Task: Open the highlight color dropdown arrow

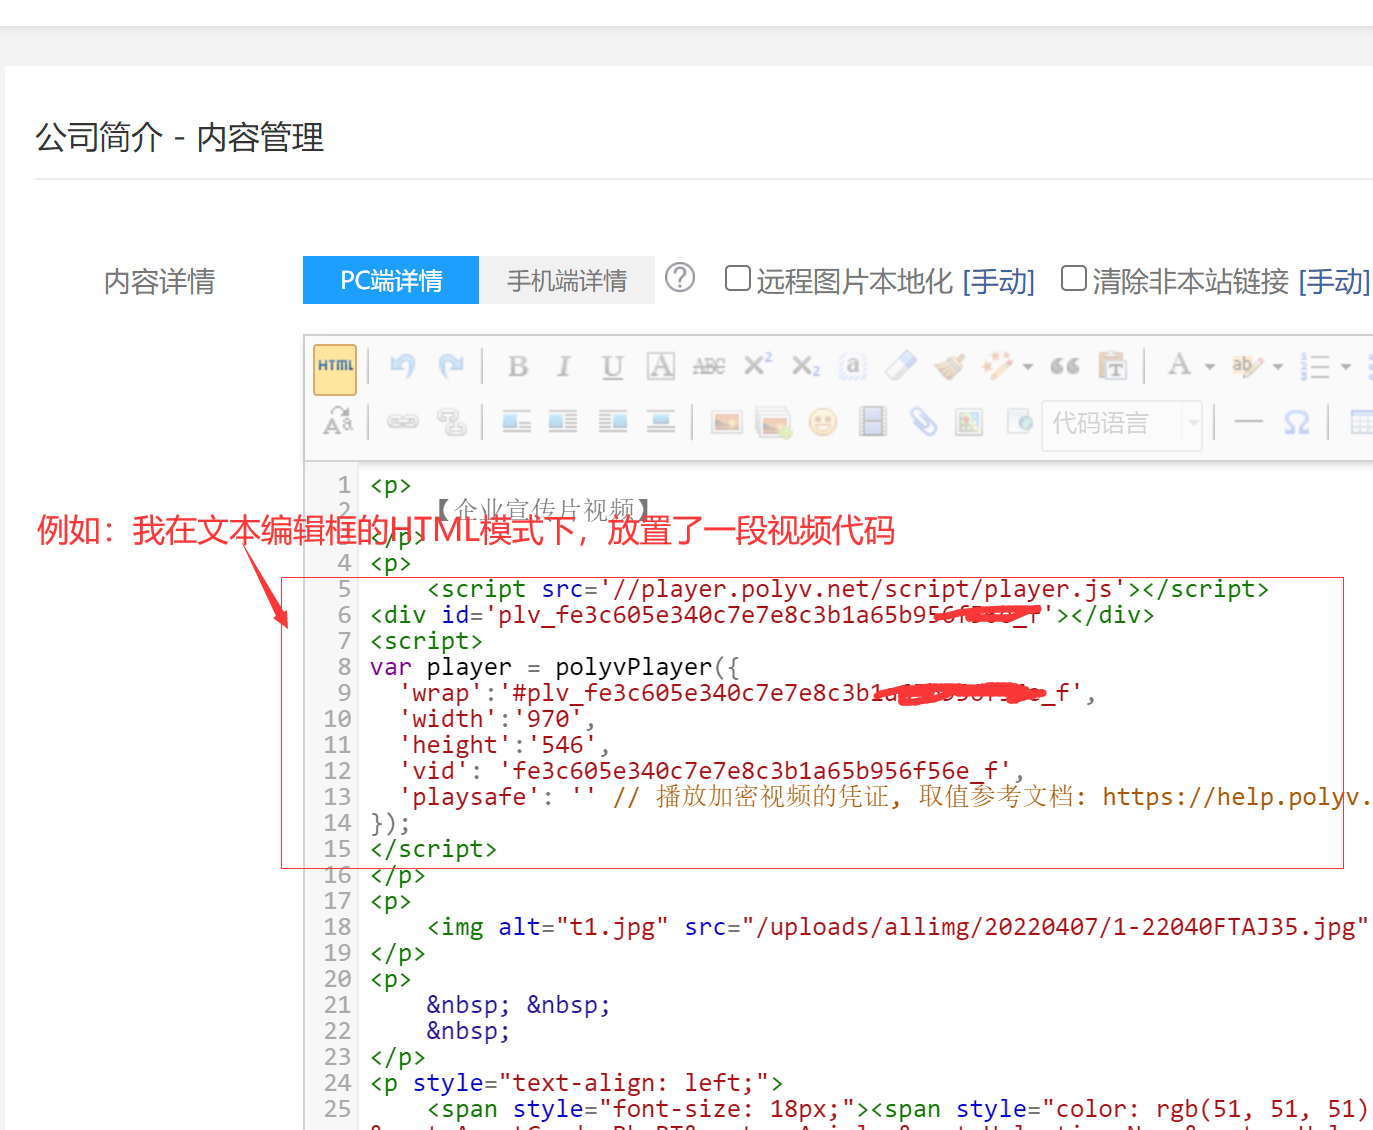Action: coord(1278,367)
